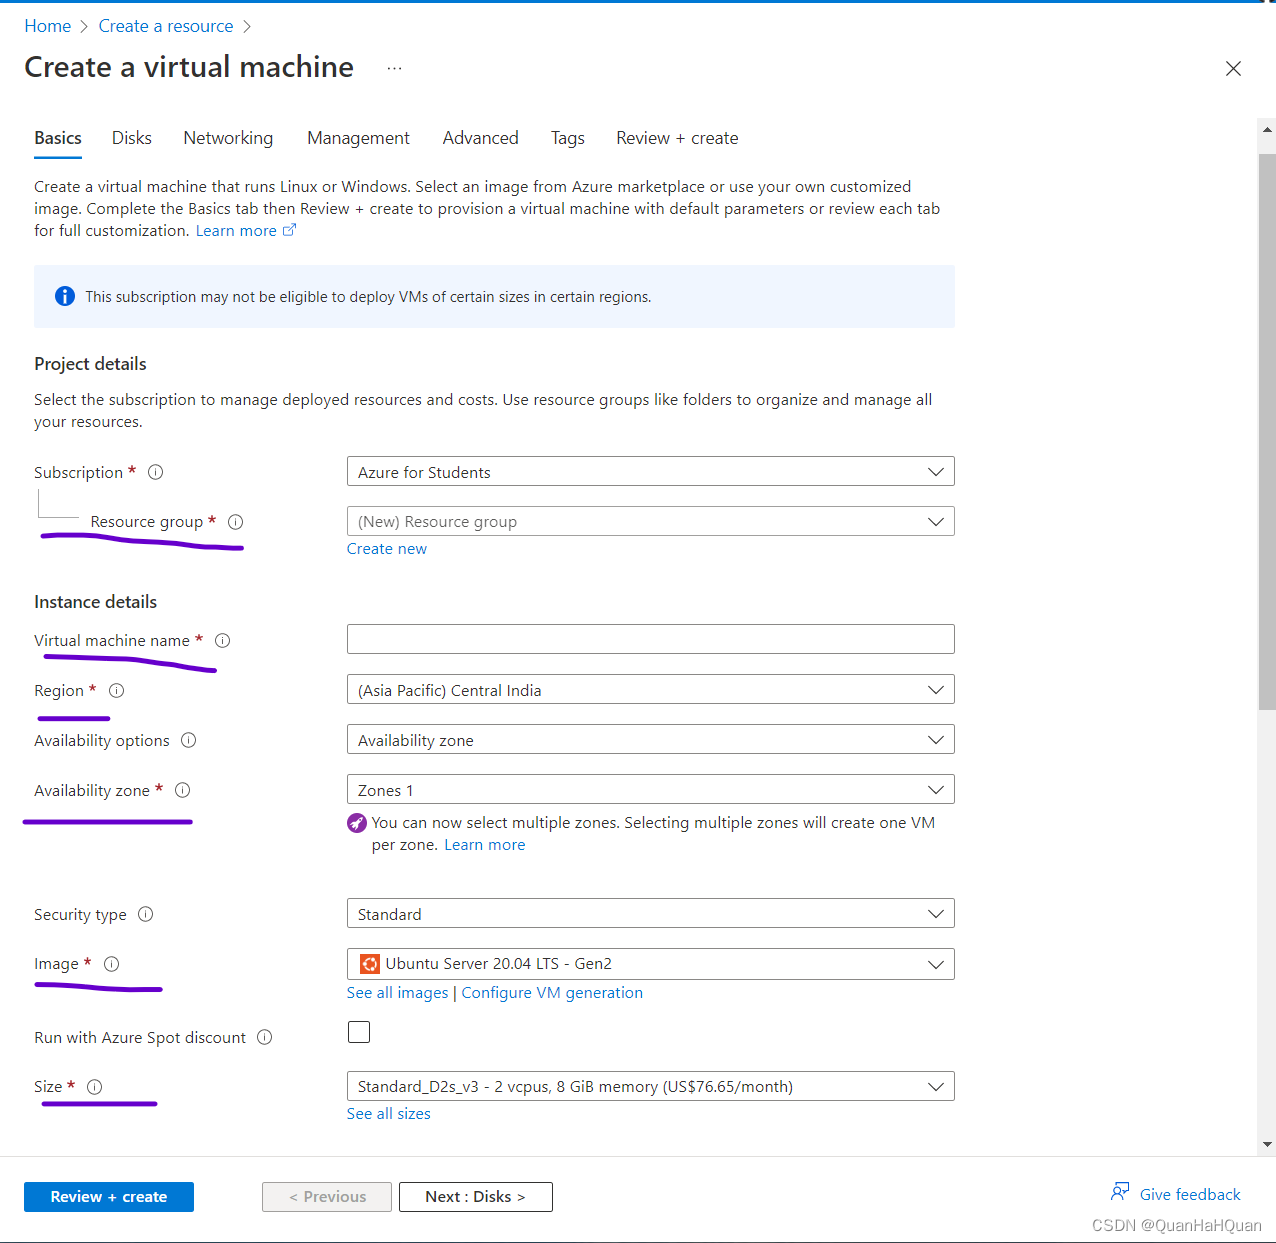Screen dimensions: 1276x1243
Task: Click the vertical scrollbar thumb
Action: coord(1267,432)
